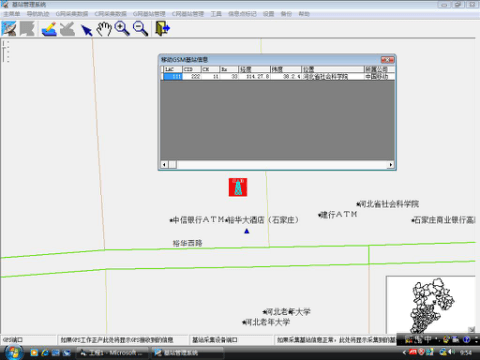The image size is (480, 360).
Task: Click the blue triangle marker on map
Action: 247,231
